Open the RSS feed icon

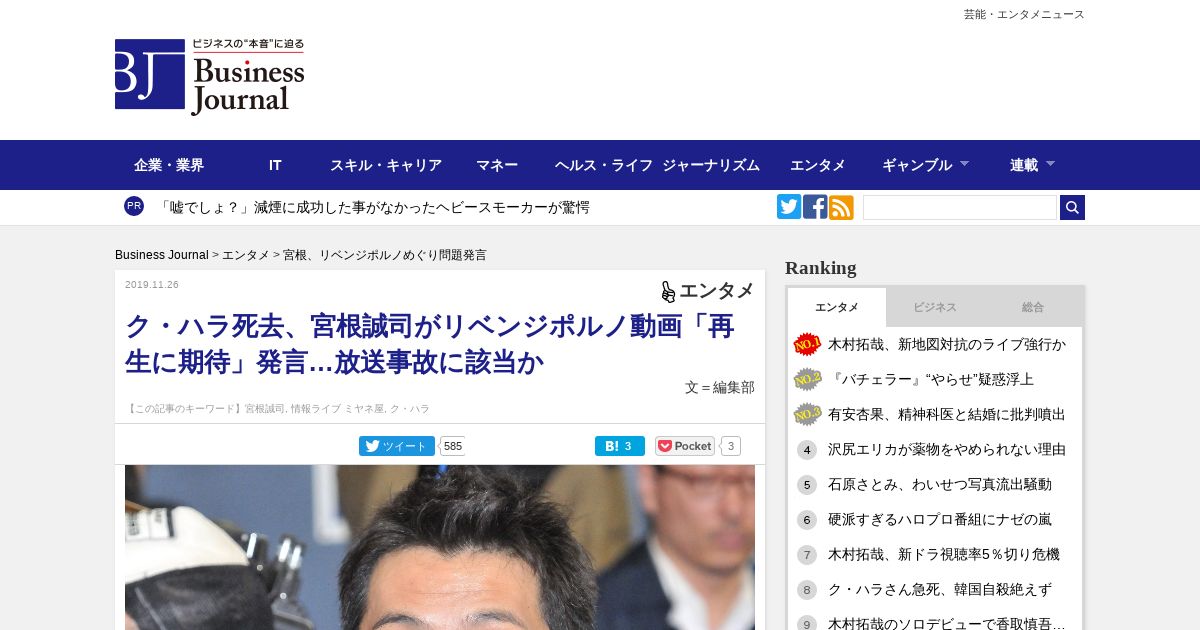click(841, 207)
